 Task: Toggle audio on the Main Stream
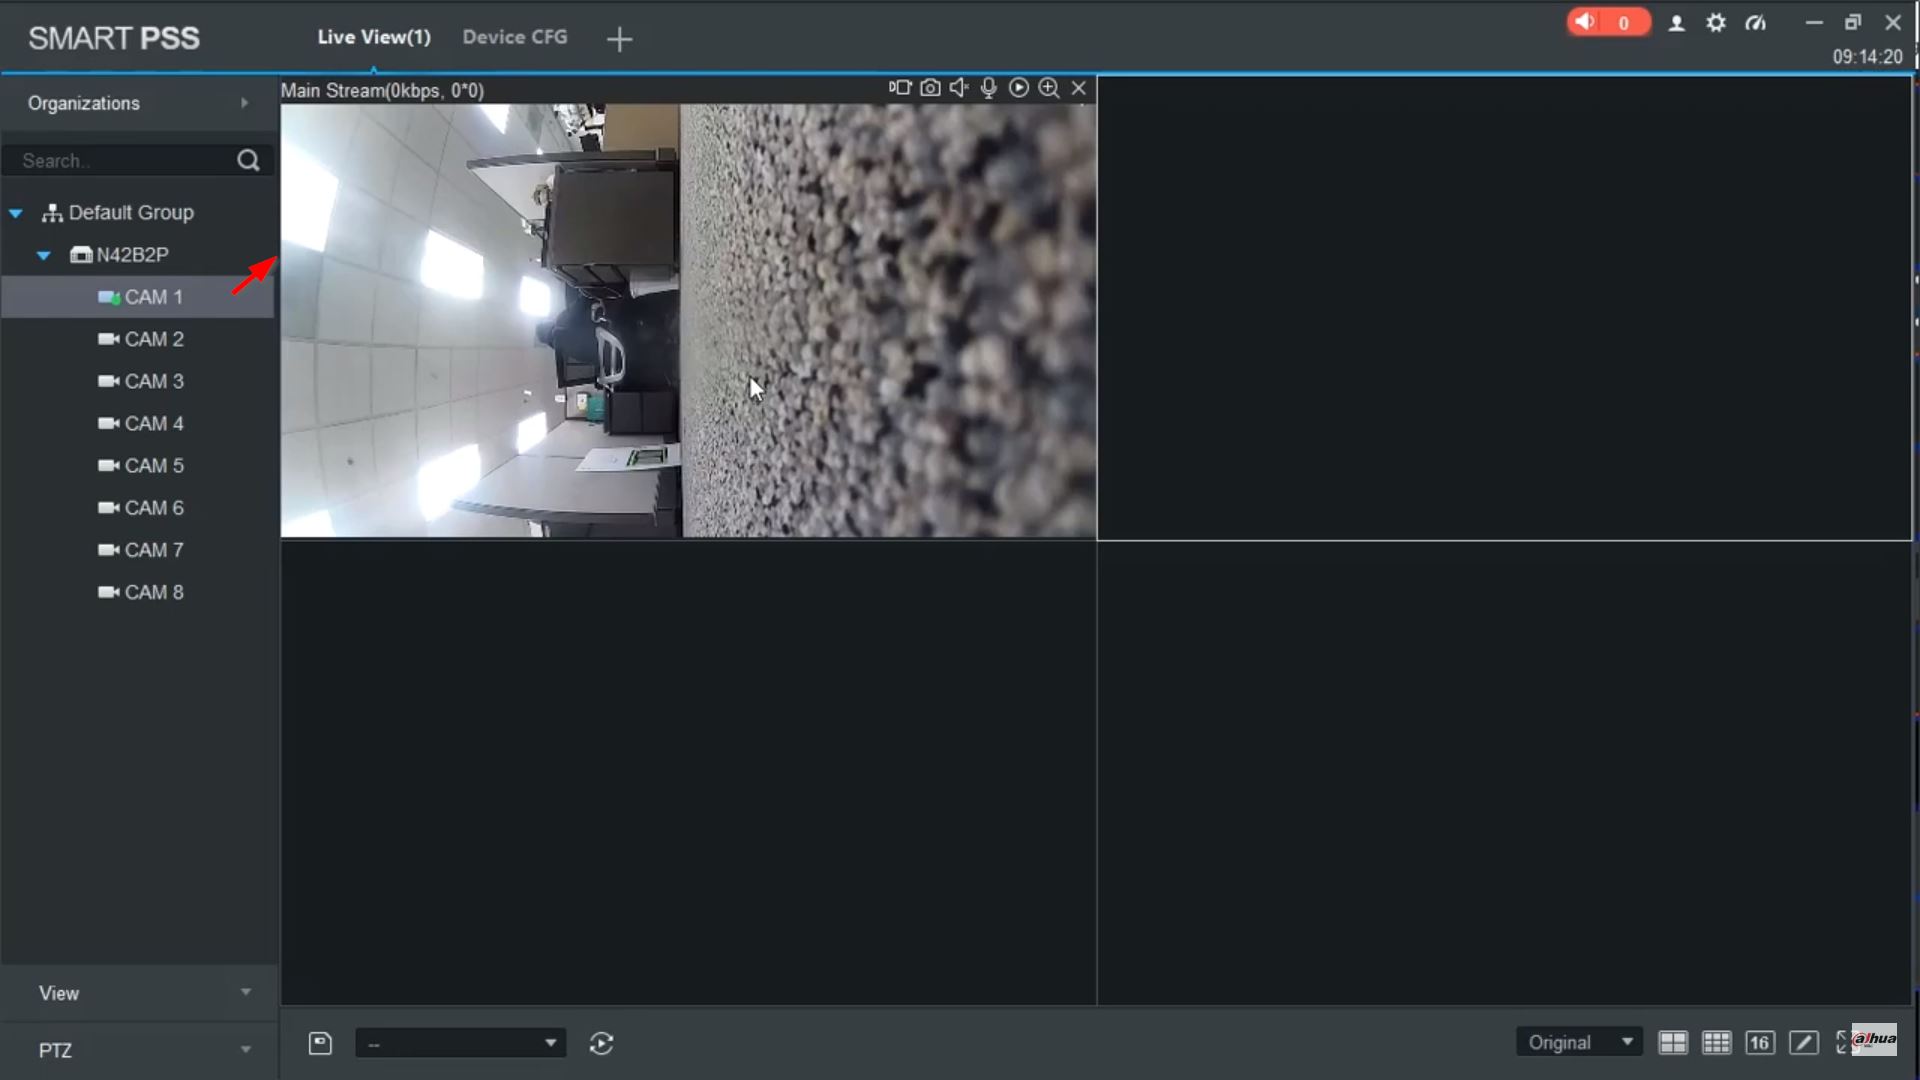click(x=959, y=88)
